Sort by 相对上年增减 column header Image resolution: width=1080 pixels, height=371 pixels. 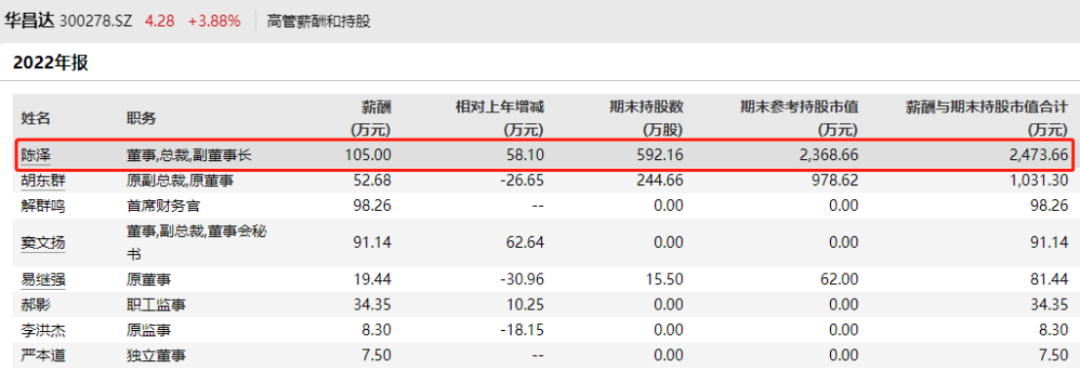coord(501,118)
